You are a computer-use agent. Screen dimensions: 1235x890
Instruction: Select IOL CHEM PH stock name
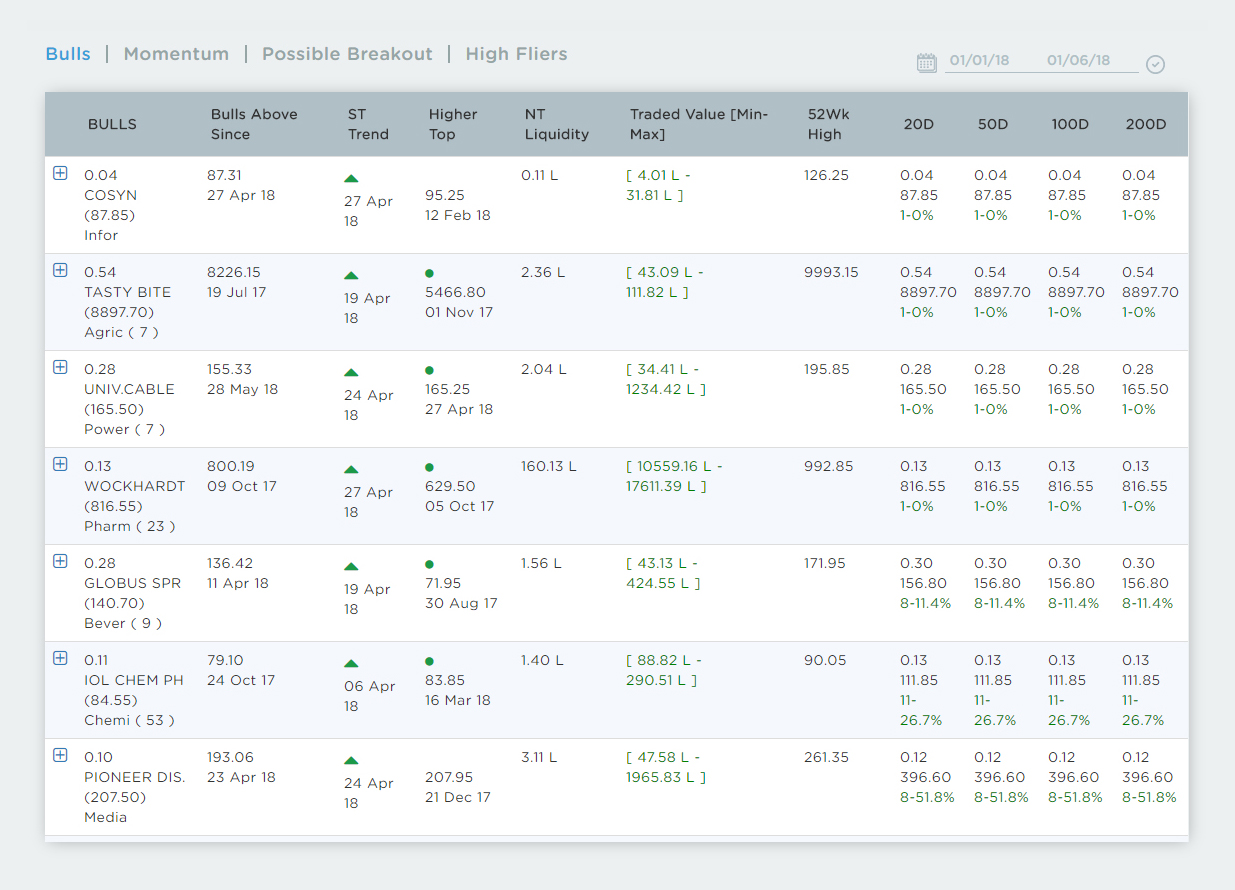click(134, 680)
